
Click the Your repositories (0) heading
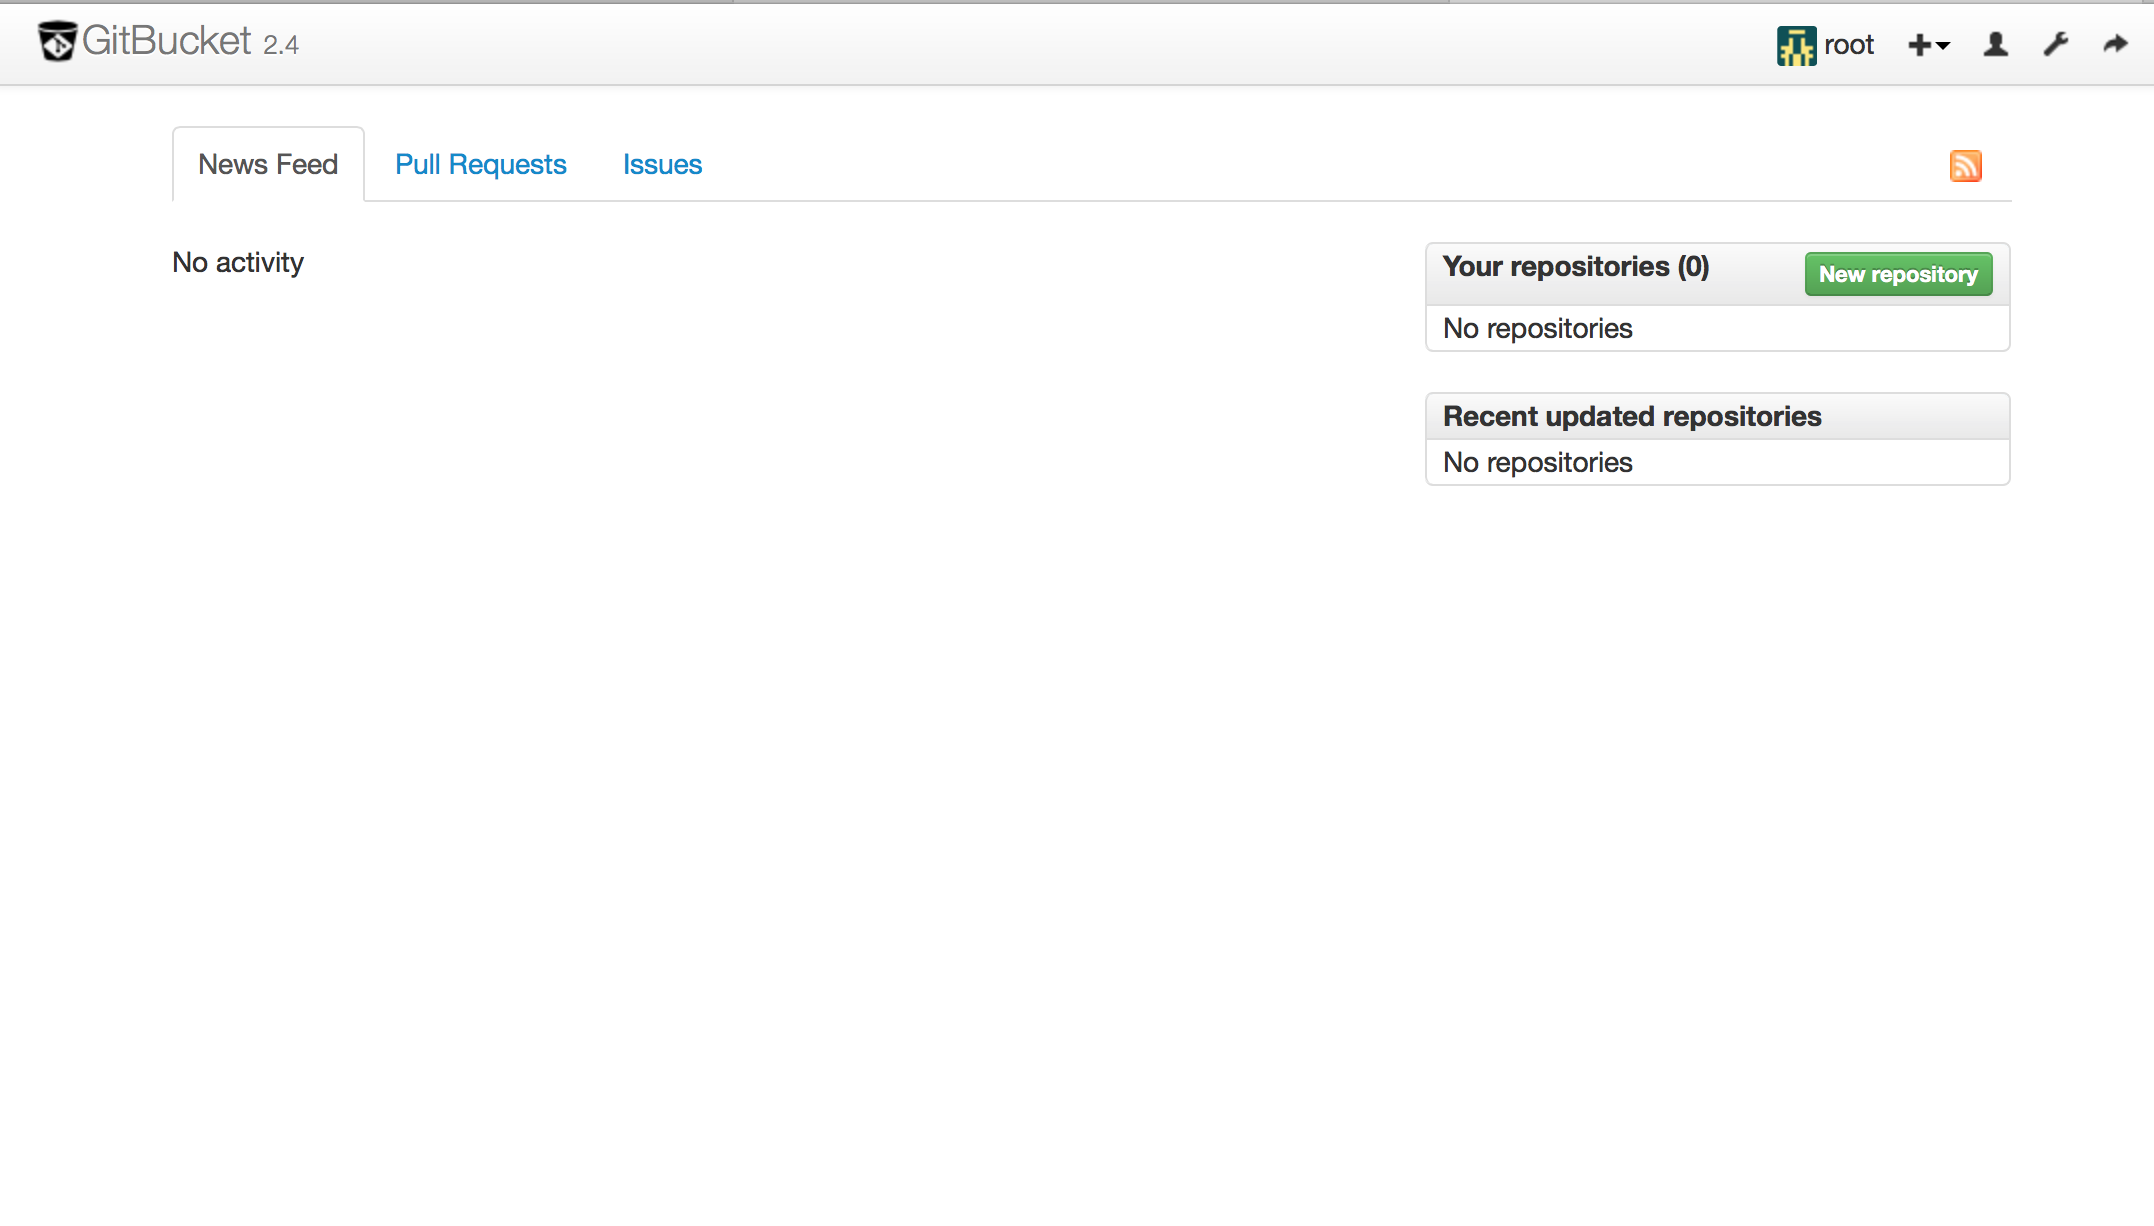[x=1575, y=267]
